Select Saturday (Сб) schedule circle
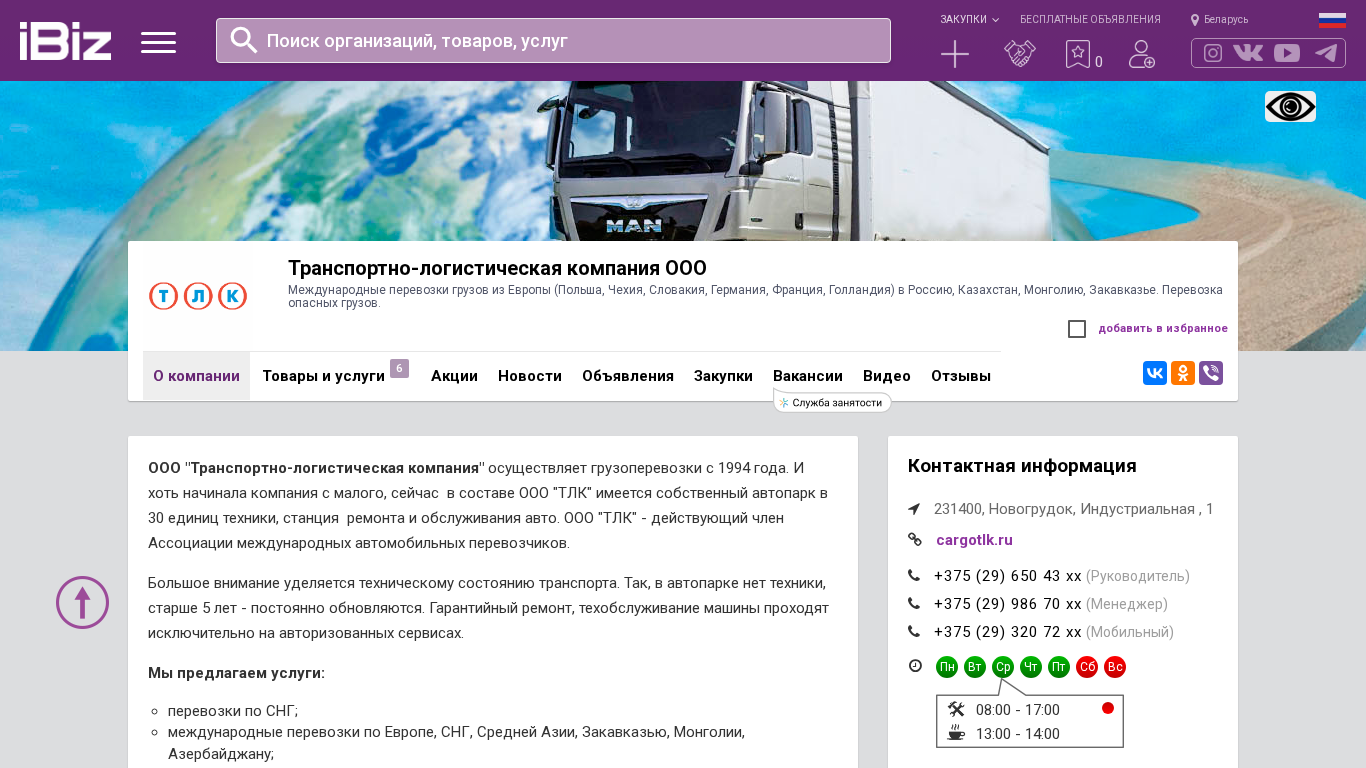Image resolution: width=1366 pixels, height=768 pixels. (1087, 667)
